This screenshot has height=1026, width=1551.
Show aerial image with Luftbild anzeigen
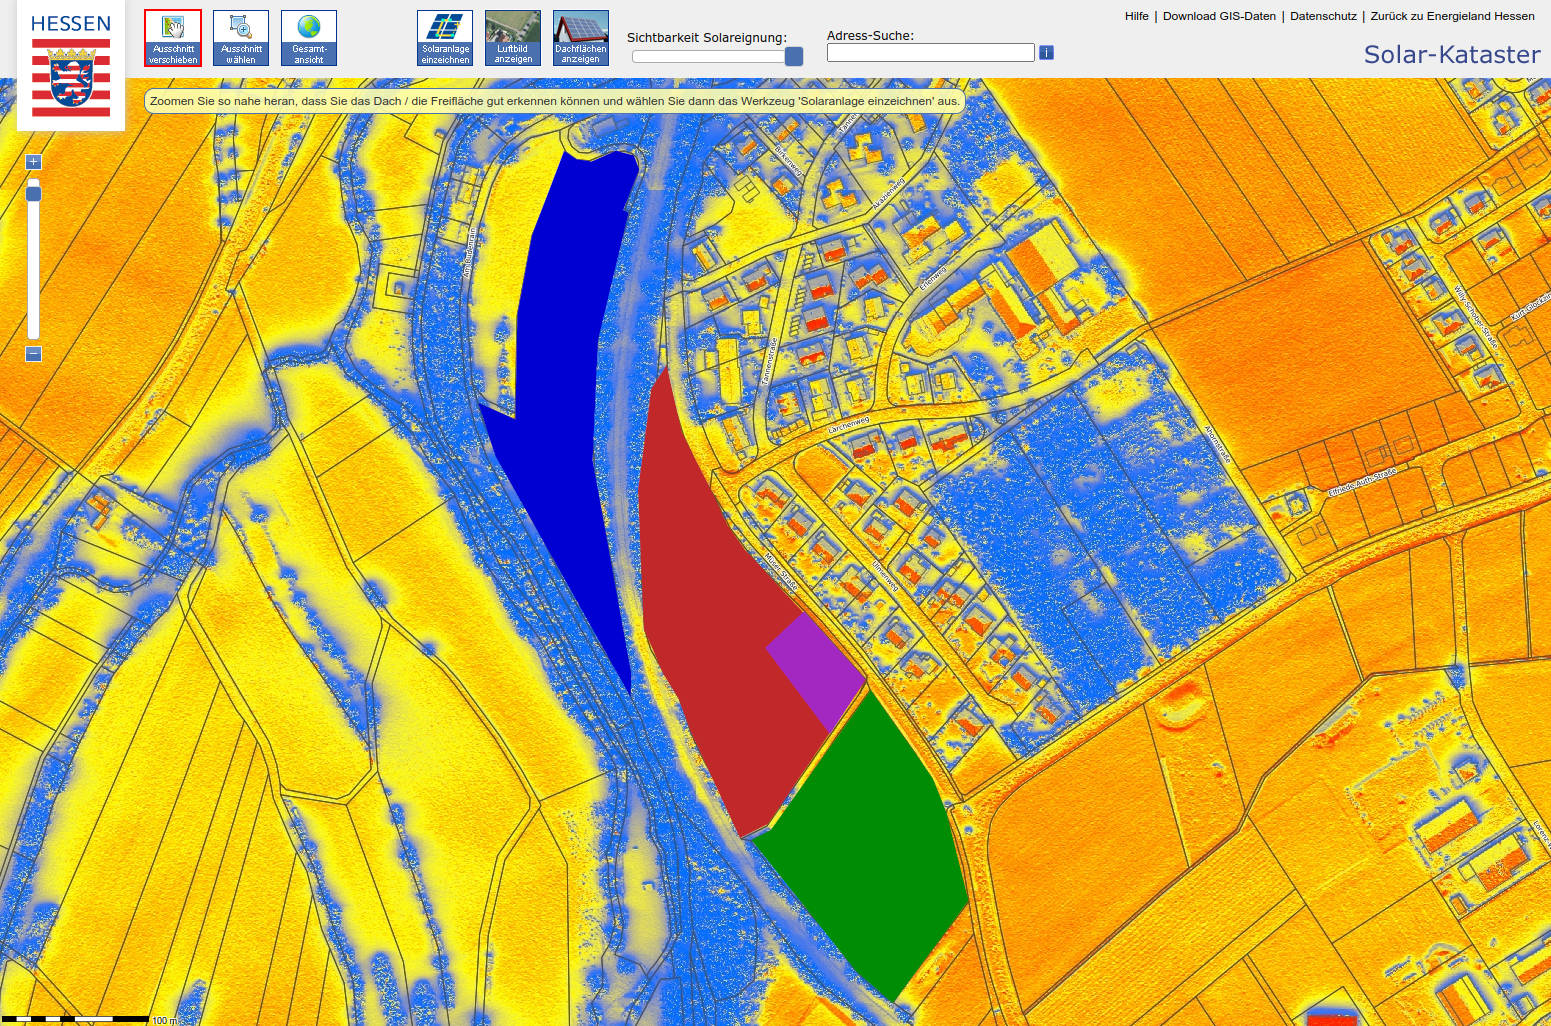[513, 39]
